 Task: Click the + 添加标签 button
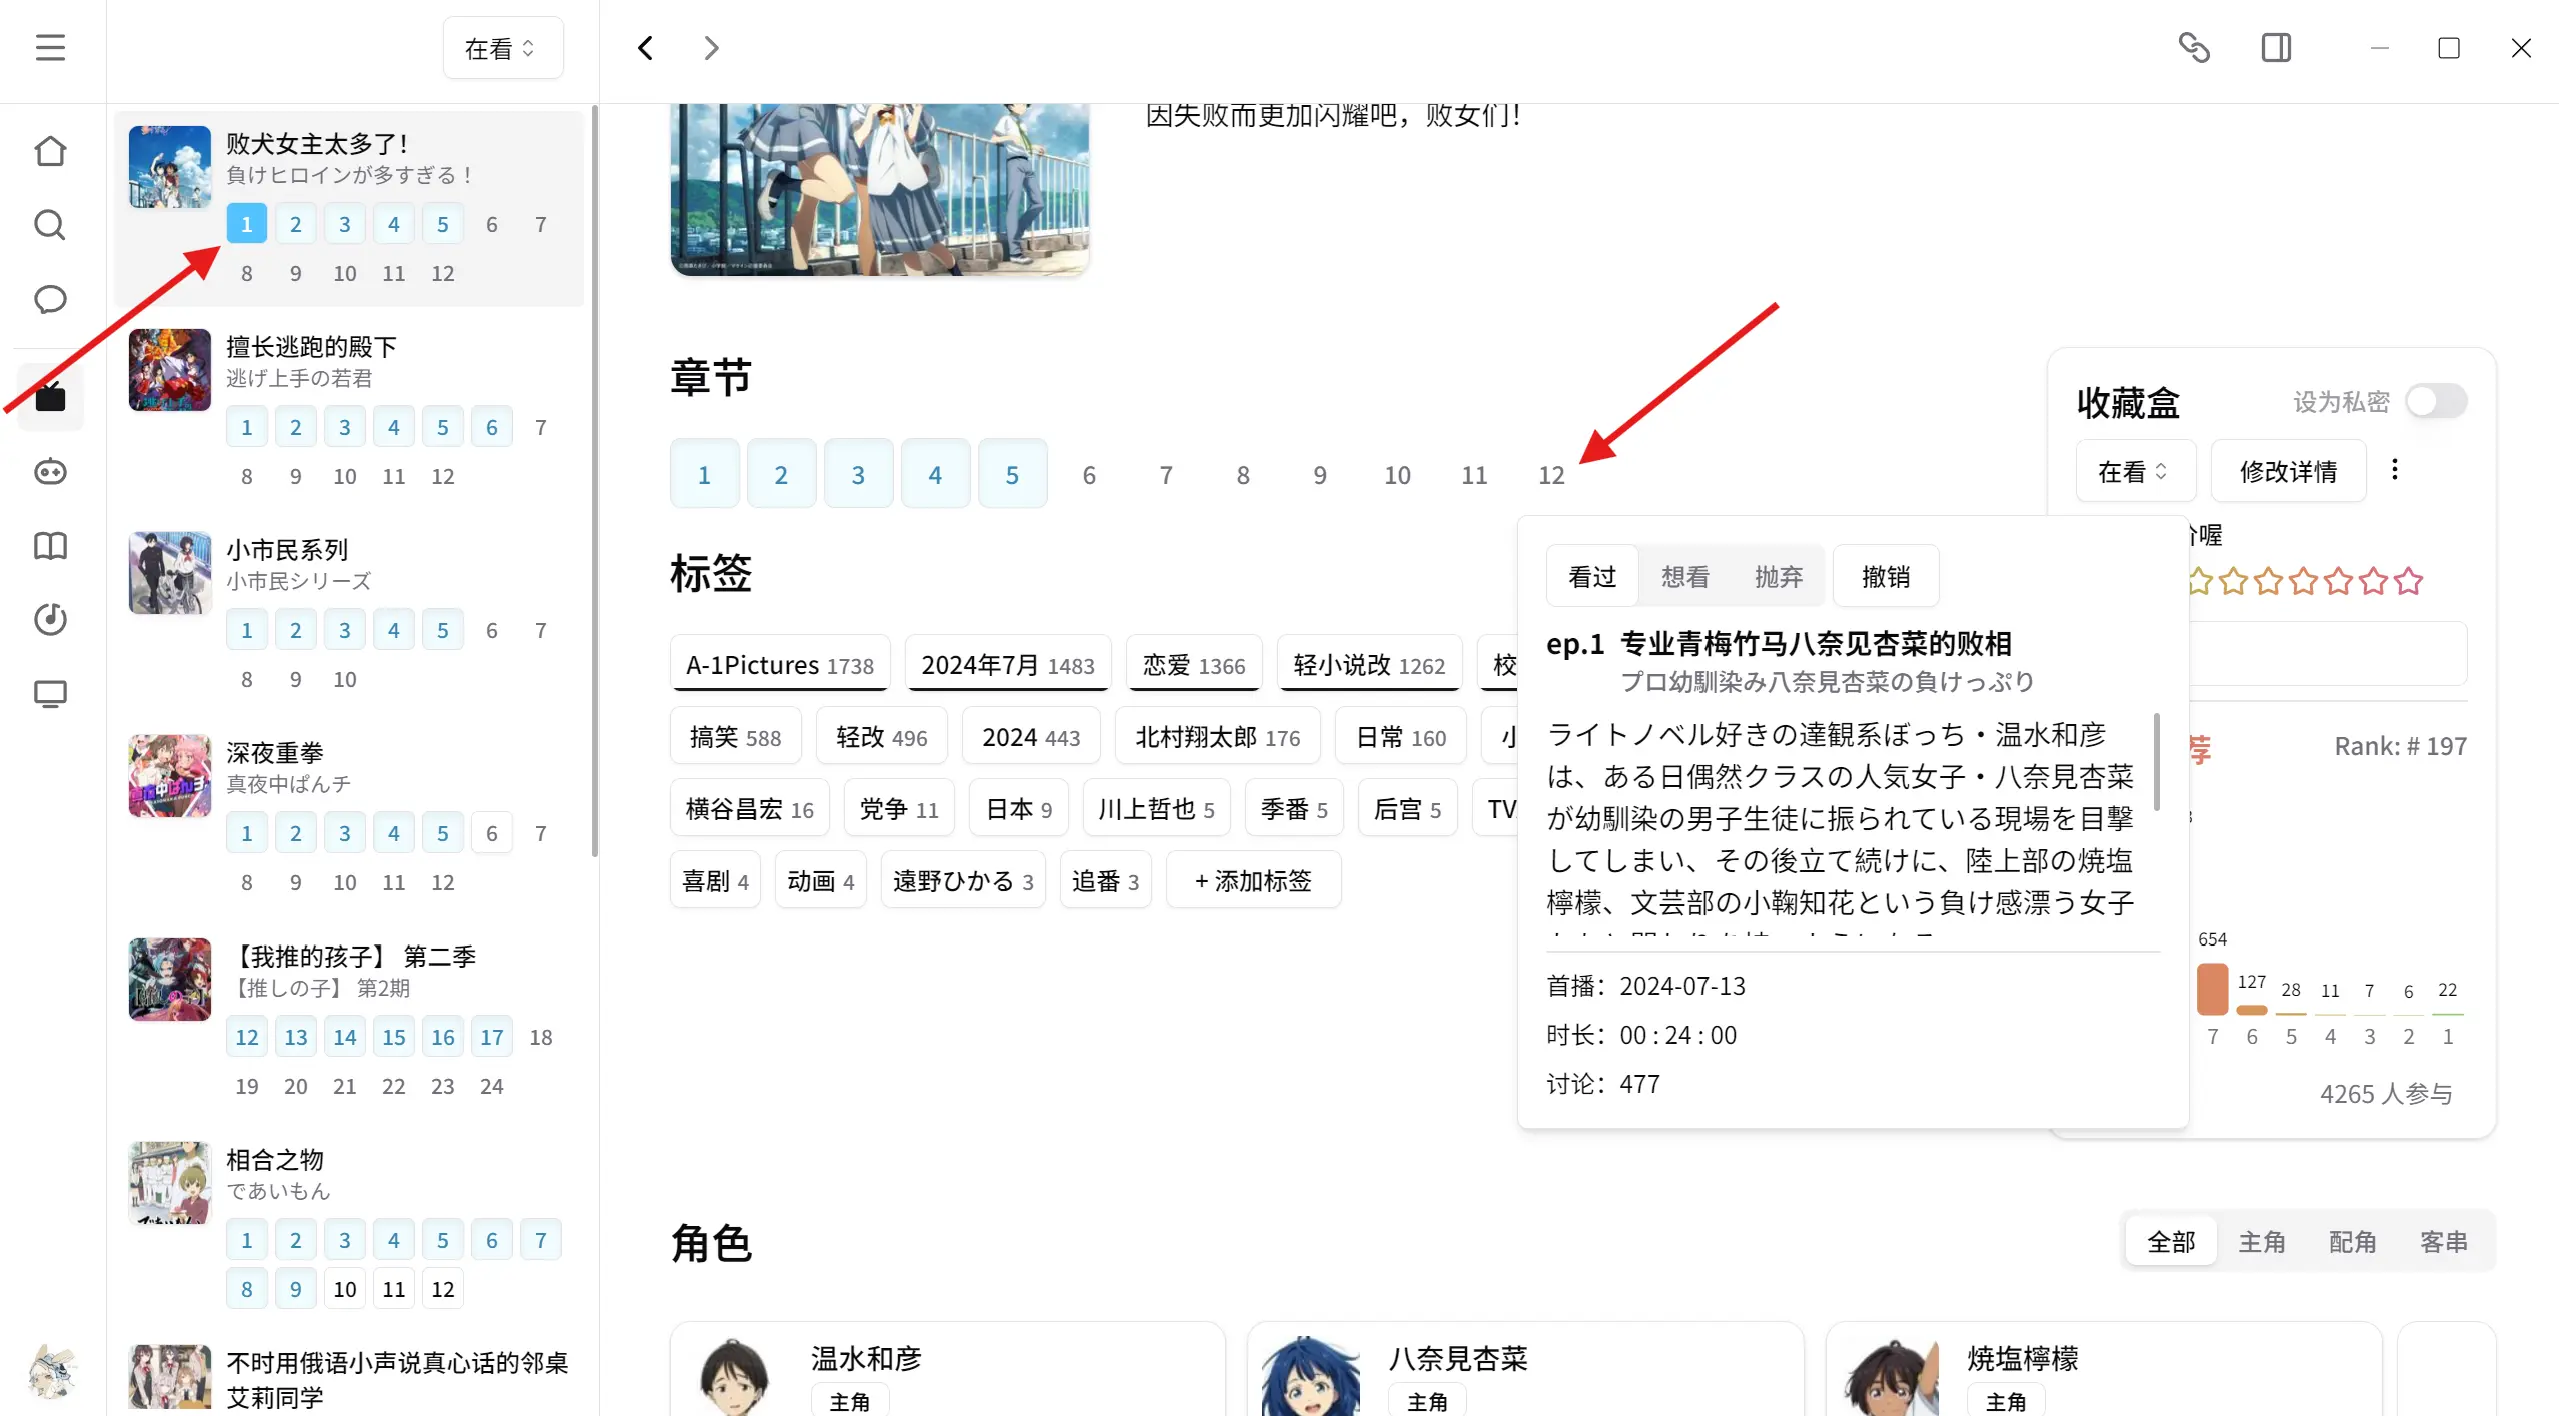1253,880
